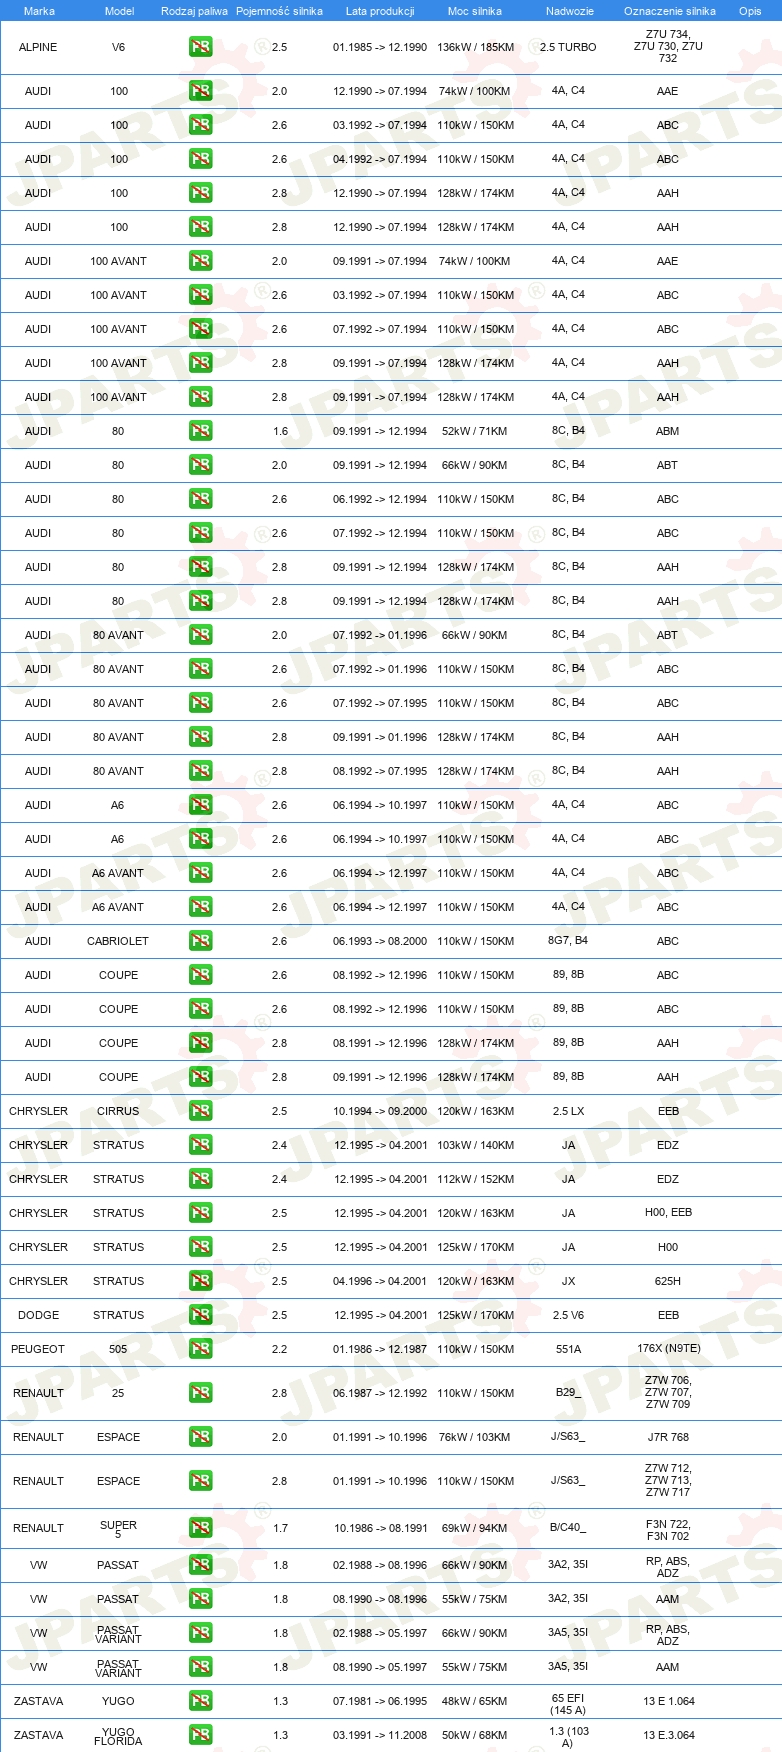Viewport: 782px width, 1752px height.
Task: Click fuel icon of VW PASSAT 1.8 66kW sedan
Action: click(201, 1565)
